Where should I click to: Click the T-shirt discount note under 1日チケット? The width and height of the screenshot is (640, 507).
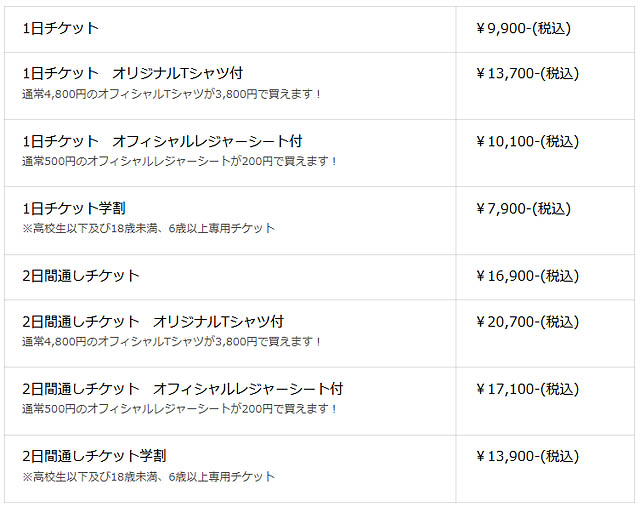pyautogui.click(x=172, y=94)
